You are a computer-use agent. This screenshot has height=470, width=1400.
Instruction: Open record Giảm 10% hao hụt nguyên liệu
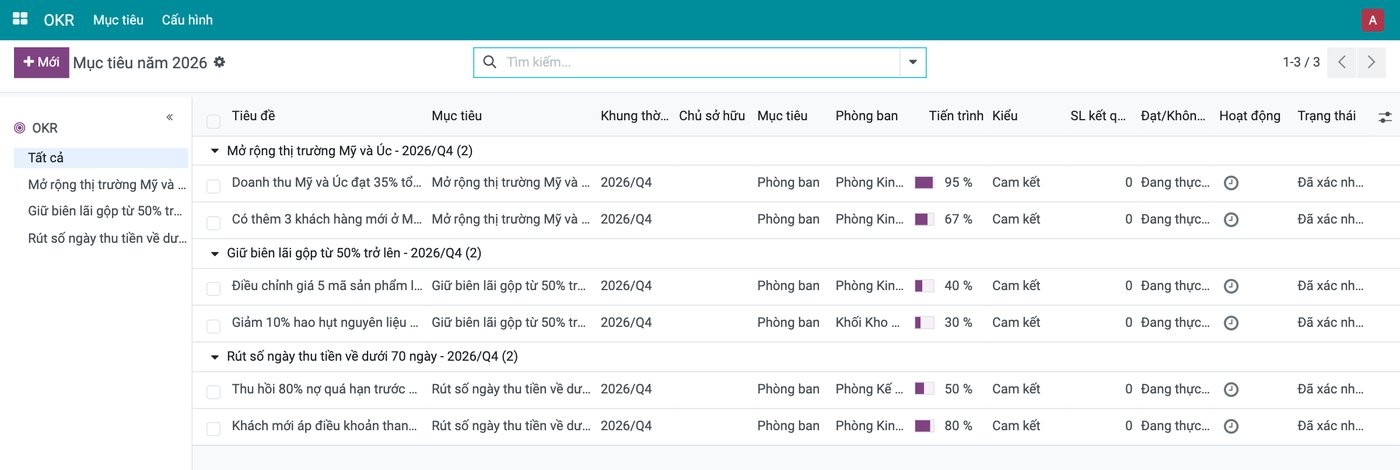coord(327,322)
